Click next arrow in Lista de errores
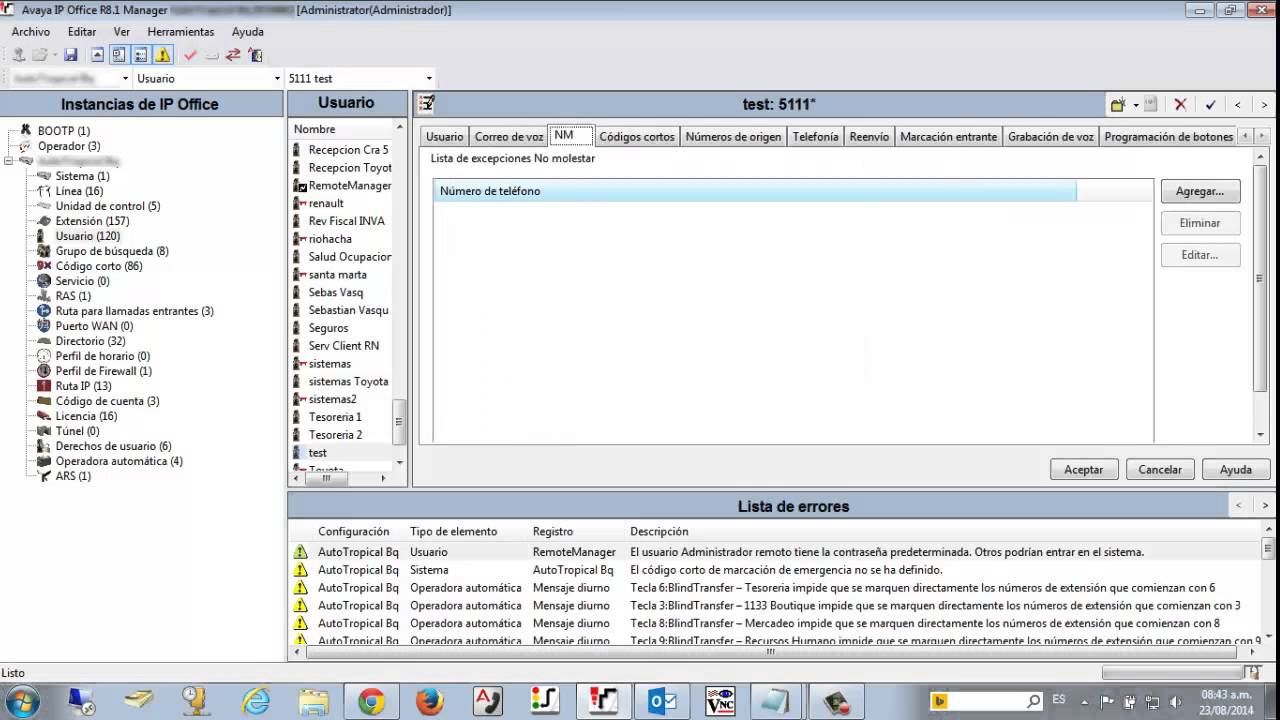This screenshot has height=720, width=1280. tap(1264, 506)
